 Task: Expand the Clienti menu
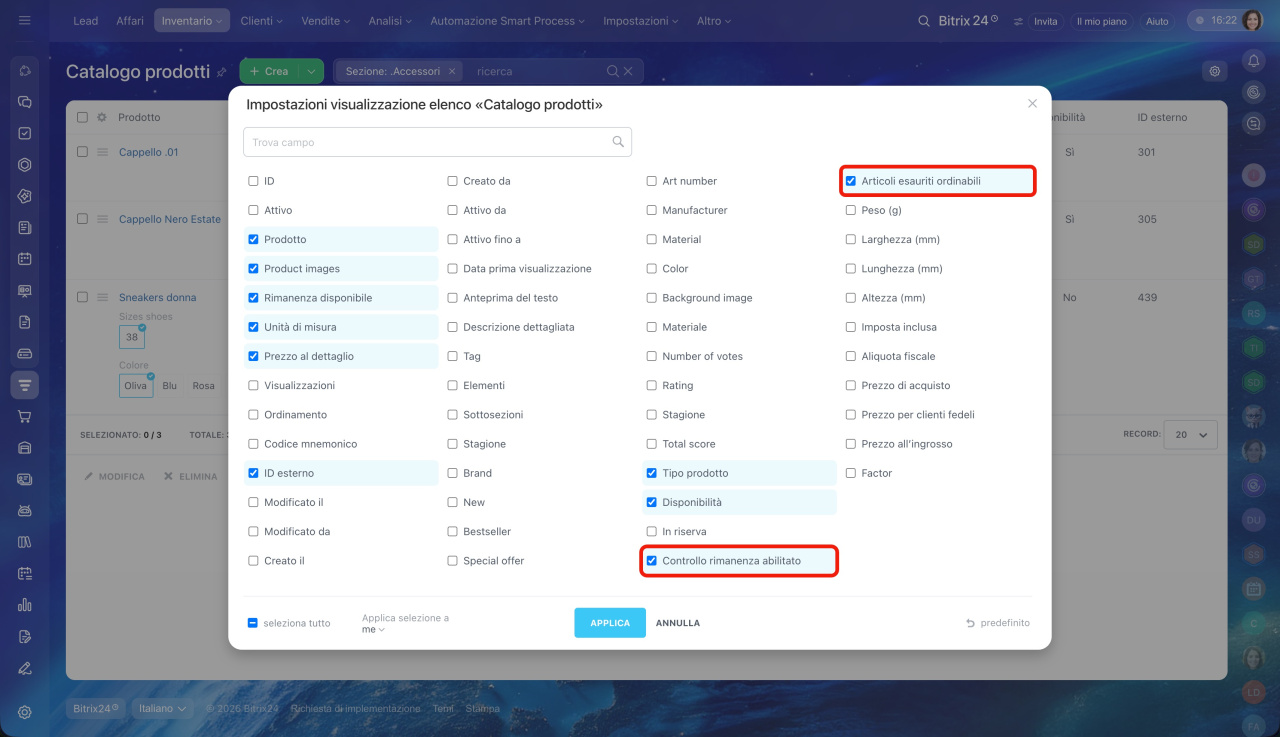coord(262,21)
